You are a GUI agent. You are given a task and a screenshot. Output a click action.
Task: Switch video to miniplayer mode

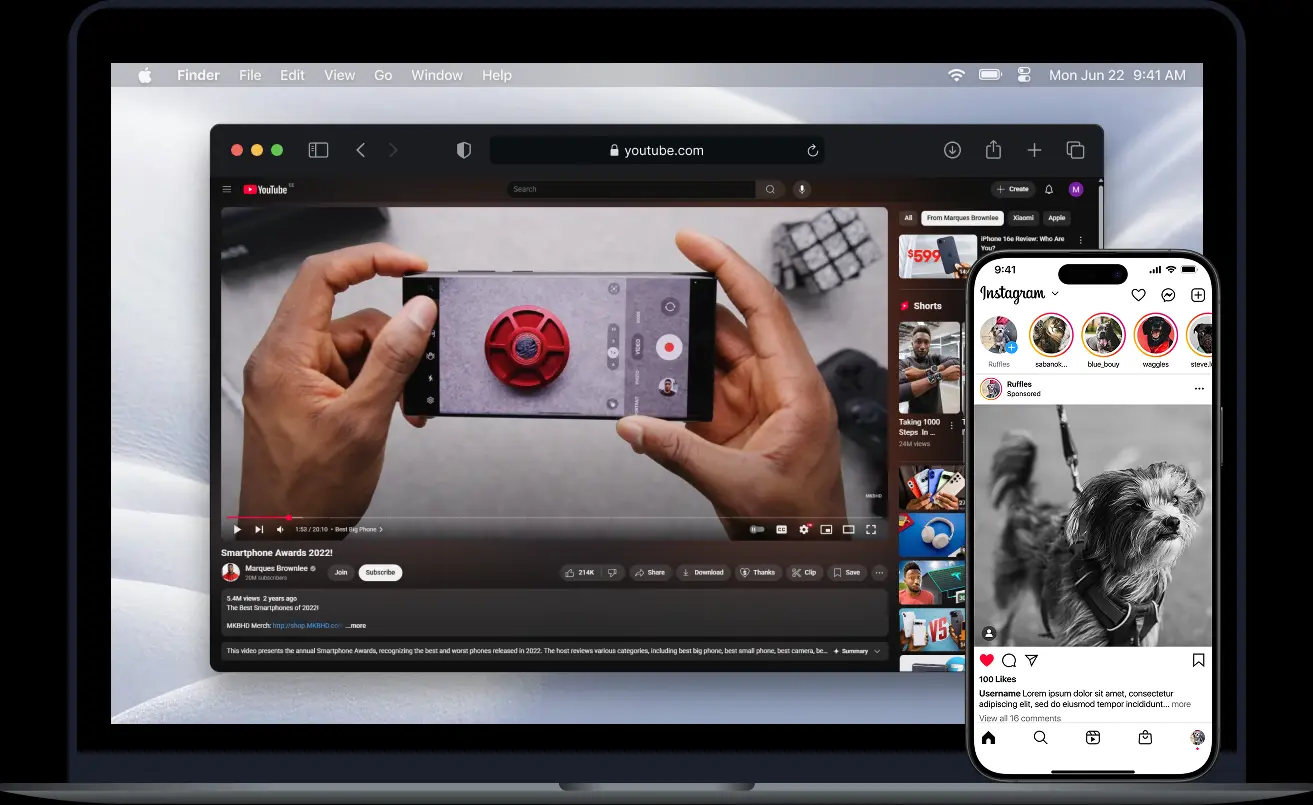point(826,529)
